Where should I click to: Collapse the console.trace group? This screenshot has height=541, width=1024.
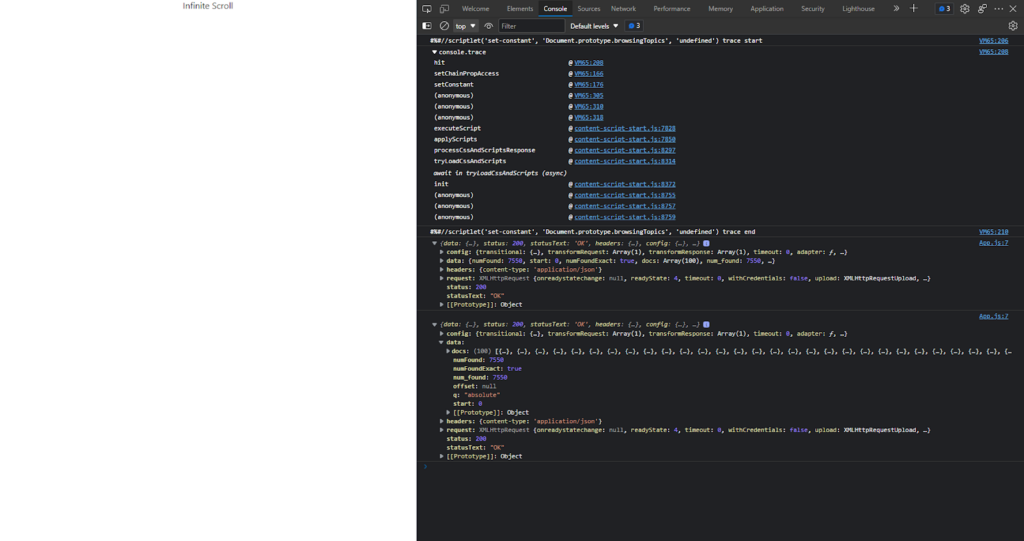coord(434,52)
